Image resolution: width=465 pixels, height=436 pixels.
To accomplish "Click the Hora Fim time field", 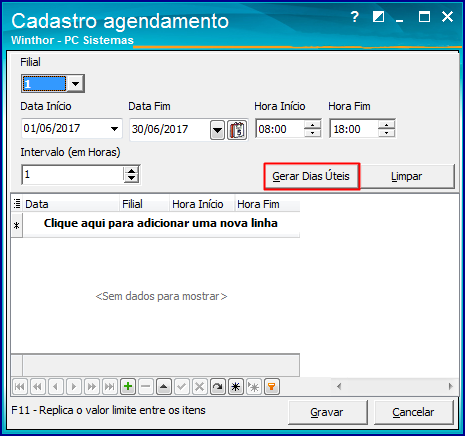I will point(354,129).
